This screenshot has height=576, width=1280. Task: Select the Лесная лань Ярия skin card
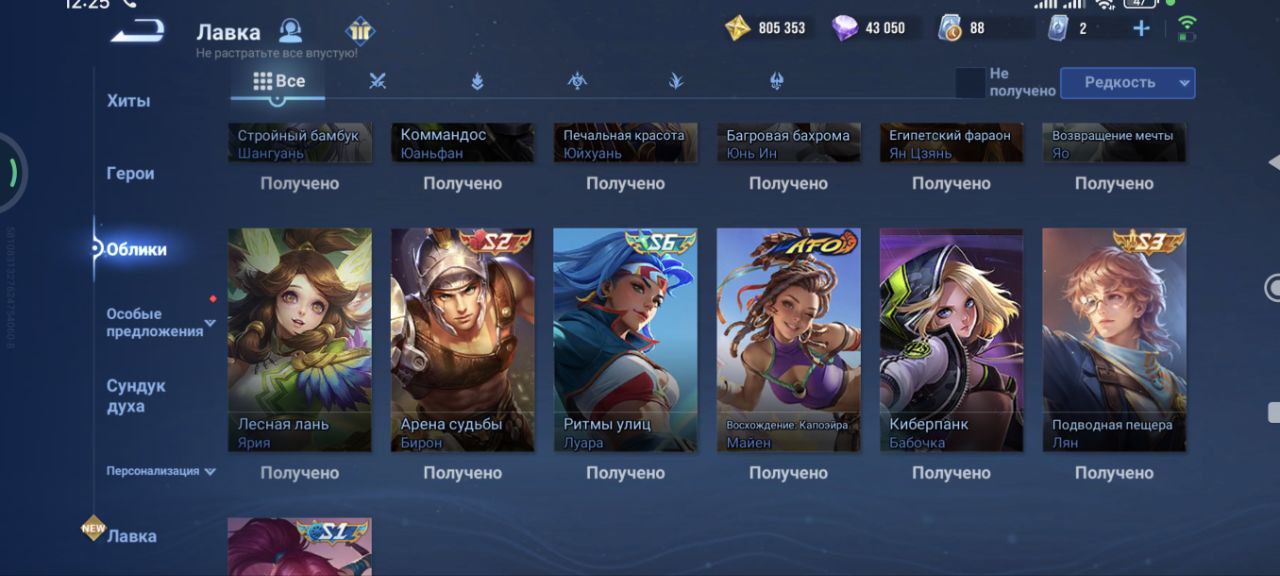point(300,340)
